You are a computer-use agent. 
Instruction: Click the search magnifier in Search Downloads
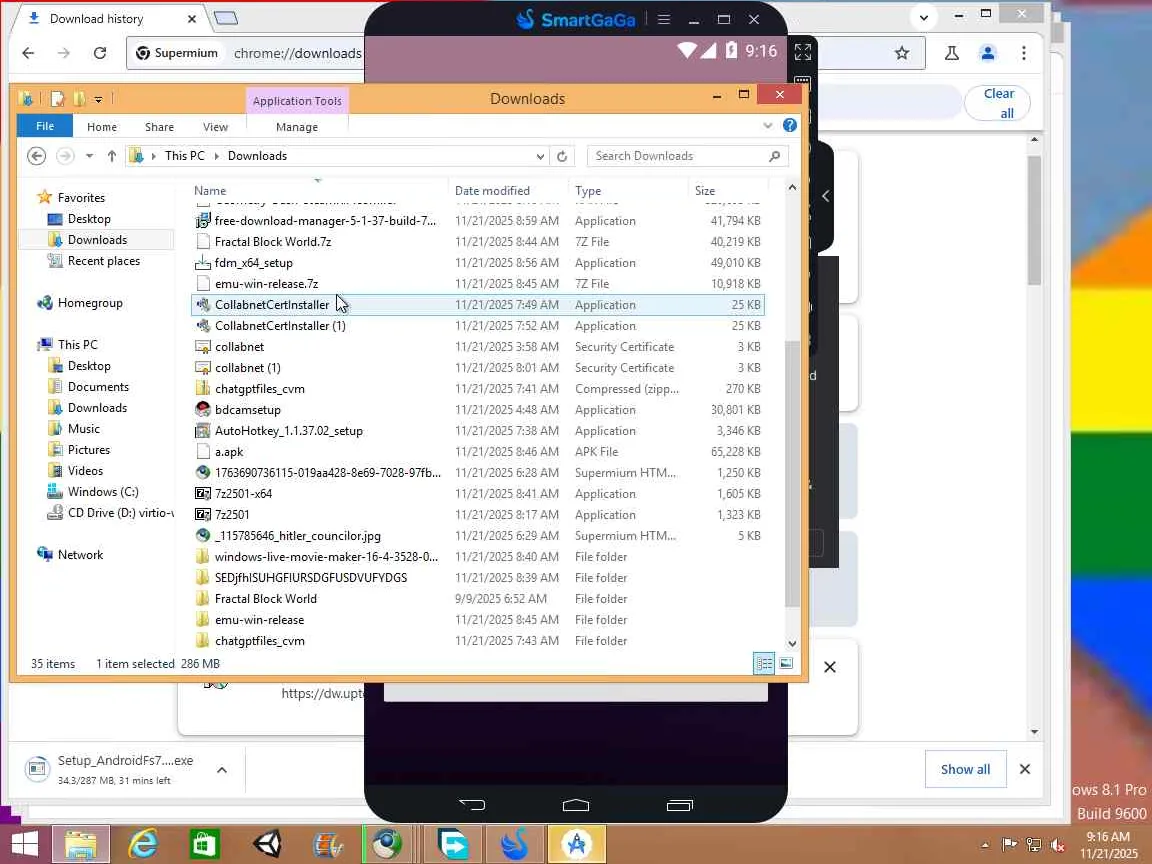pyautogui.click(x=774, y=156)
